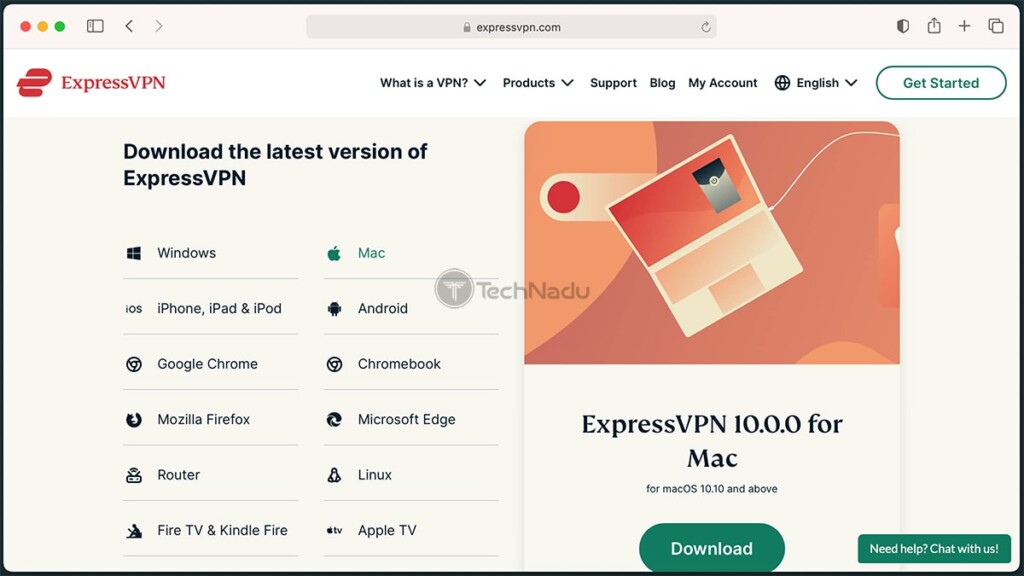Screen dimensions: 1024x576
Task: Click the lock icon in address bar
Action: (466, 27)
